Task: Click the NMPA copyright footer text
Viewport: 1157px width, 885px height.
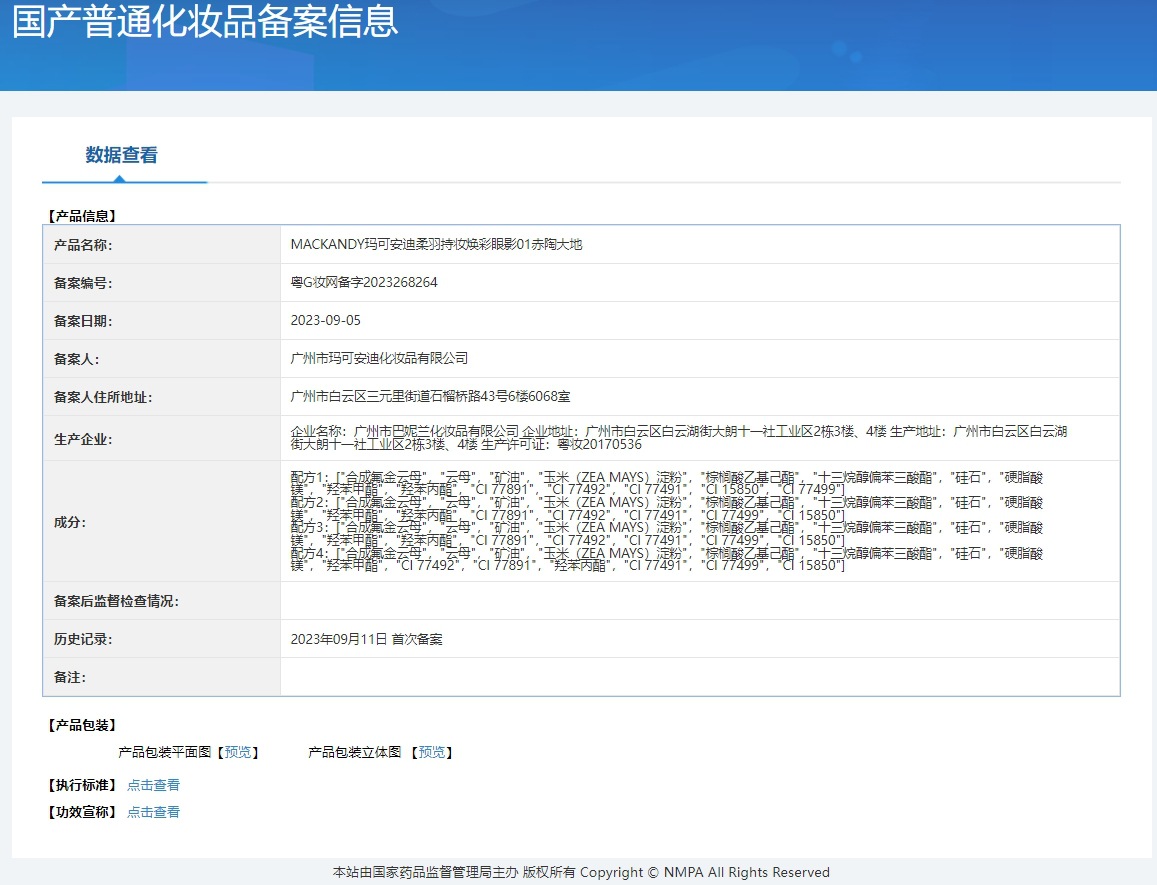Action: click(580, 872)
